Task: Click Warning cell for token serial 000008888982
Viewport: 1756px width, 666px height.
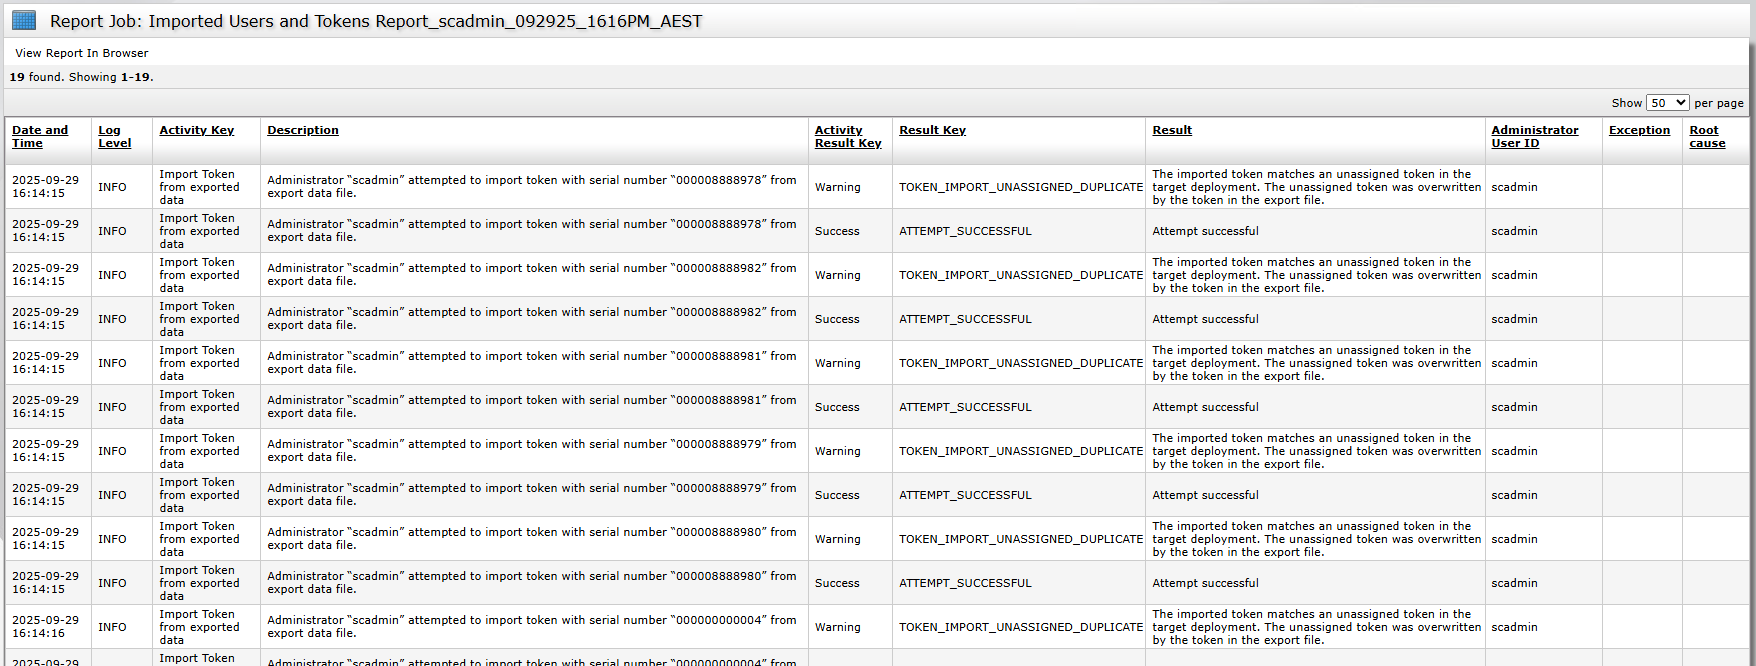Action: click(837, 275)
